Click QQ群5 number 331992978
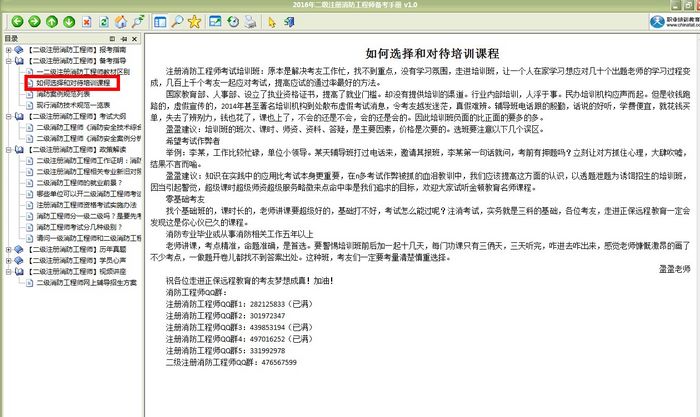 (267, 350)
